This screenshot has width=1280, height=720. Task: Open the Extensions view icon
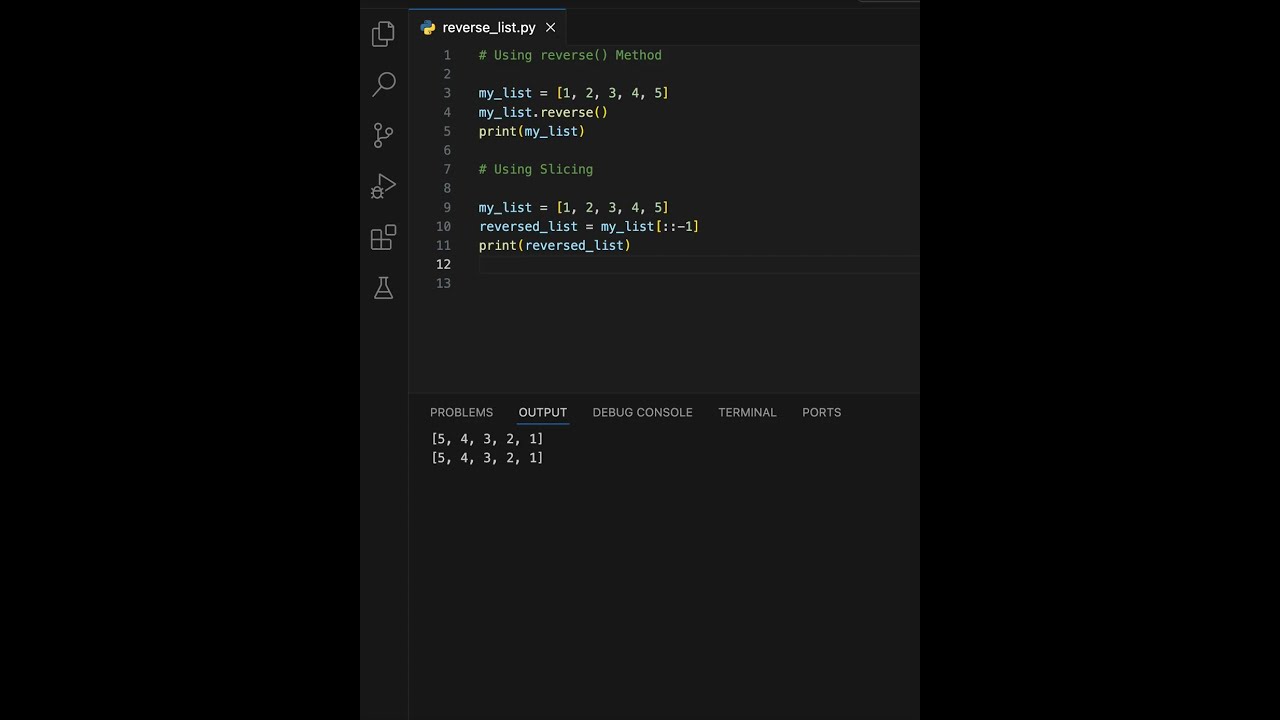click(383, 237)
